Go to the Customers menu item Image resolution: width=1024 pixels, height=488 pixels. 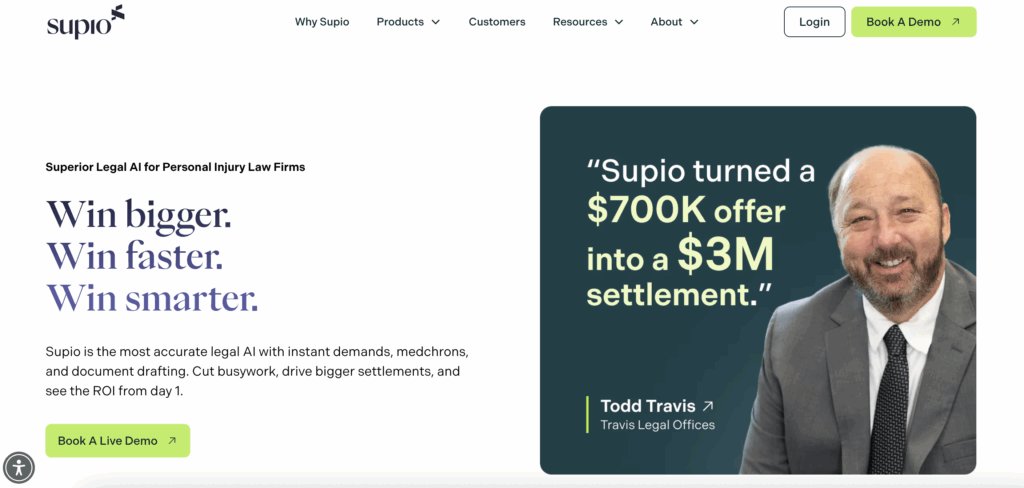(x=497, y=22)
